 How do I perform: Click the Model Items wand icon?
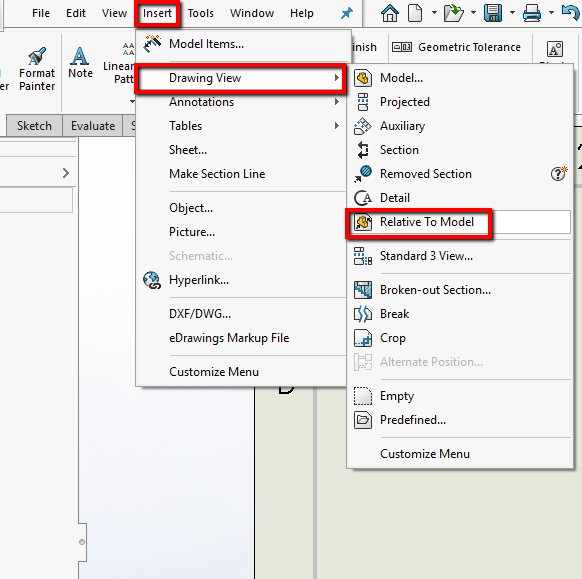point(152,44)
